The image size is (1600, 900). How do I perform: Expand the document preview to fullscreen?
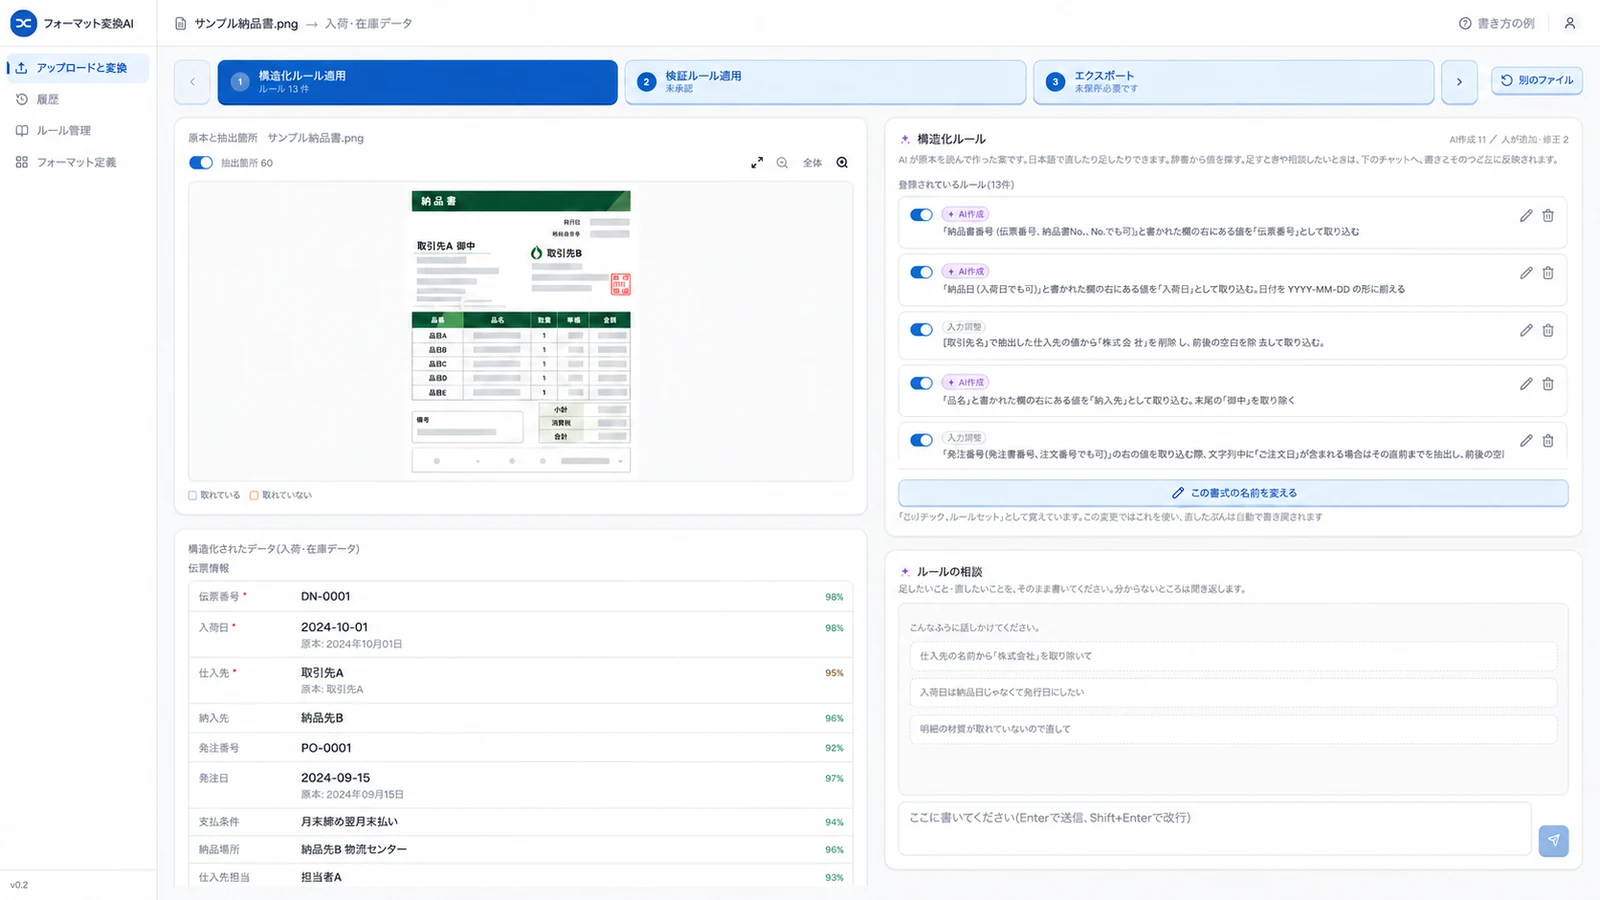757,163
